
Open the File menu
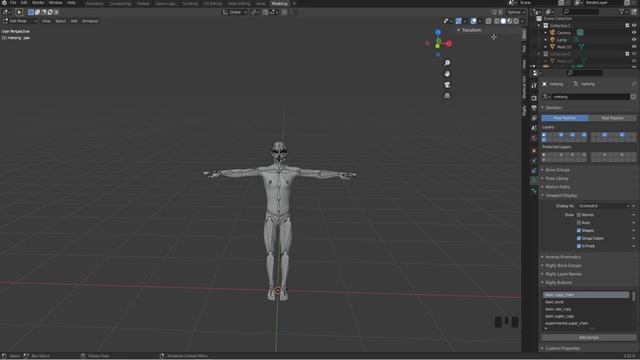[x=13, y=3]
